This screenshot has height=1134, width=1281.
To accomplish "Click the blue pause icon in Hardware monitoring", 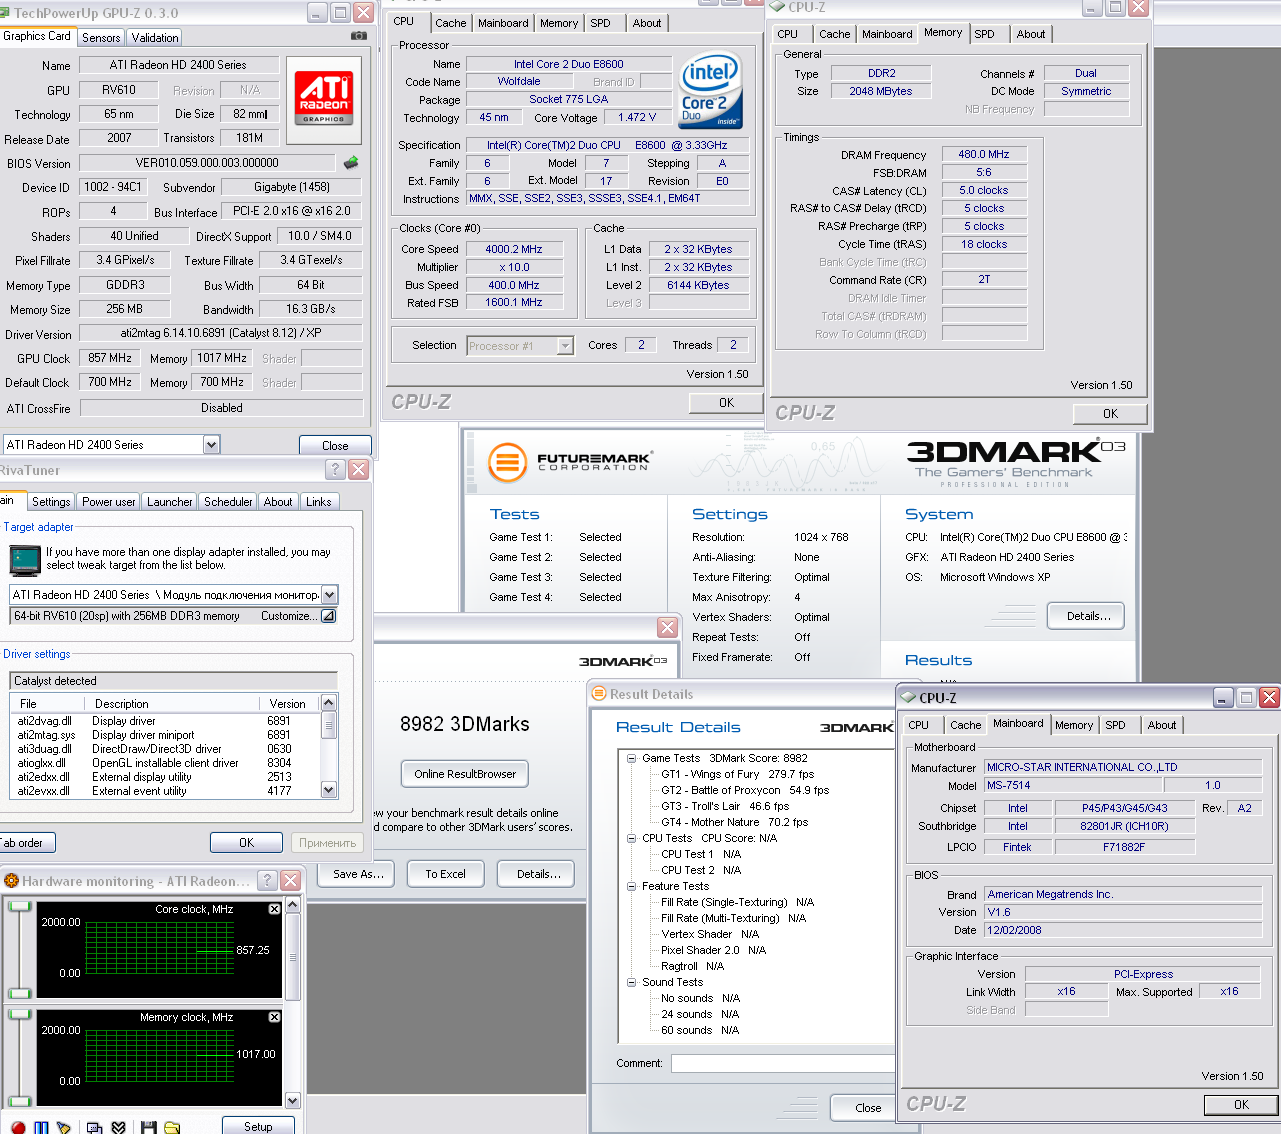I will tap(41, 1128).
